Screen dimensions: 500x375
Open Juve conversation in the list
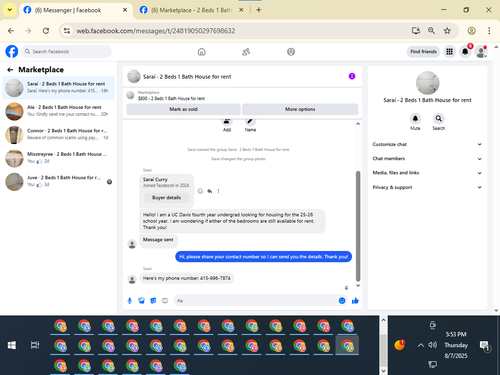[x=59, y=181]
